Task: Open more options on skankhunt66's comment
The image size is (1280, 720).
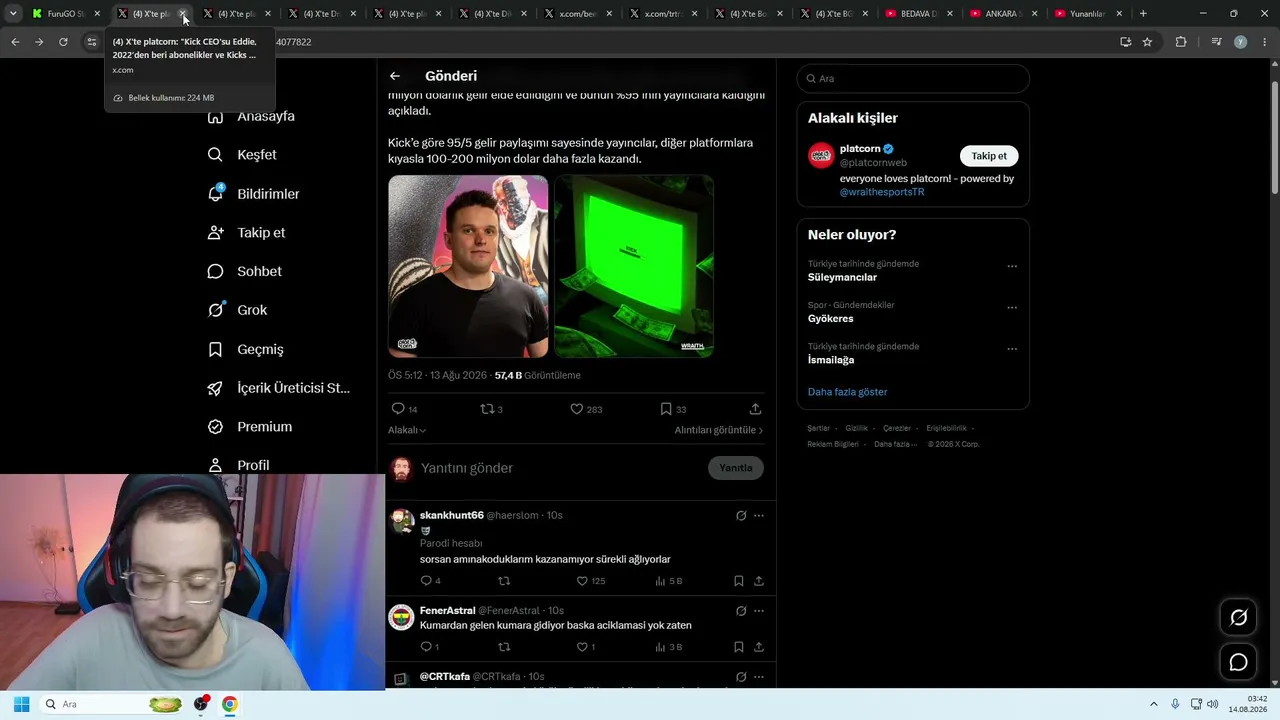Action: (x=759, y=516)
